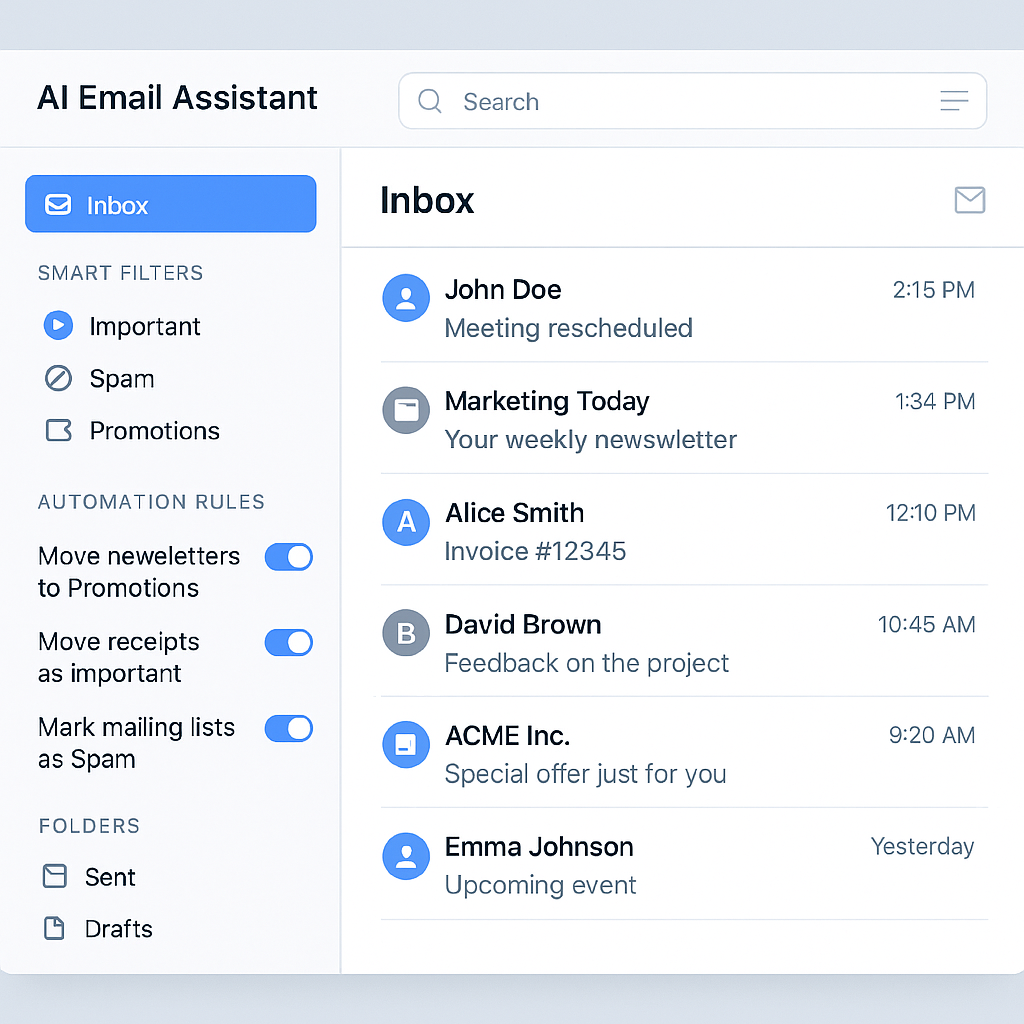Open the search filter lines icon
Screen dimensions: 1024x1024
tap(954, 101)
